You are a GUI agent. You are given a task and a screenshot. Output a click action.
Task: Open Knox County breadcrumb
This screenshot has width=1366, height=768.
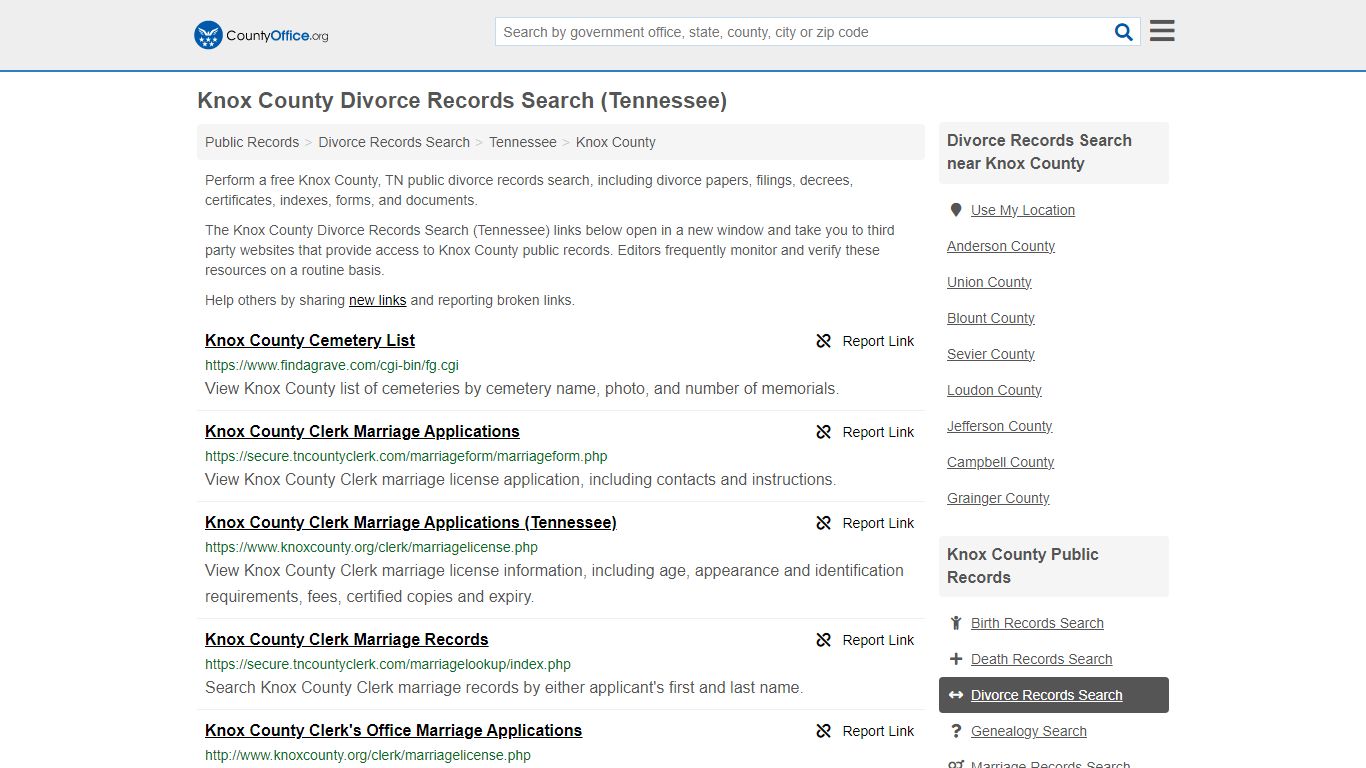tap(616, 142)
